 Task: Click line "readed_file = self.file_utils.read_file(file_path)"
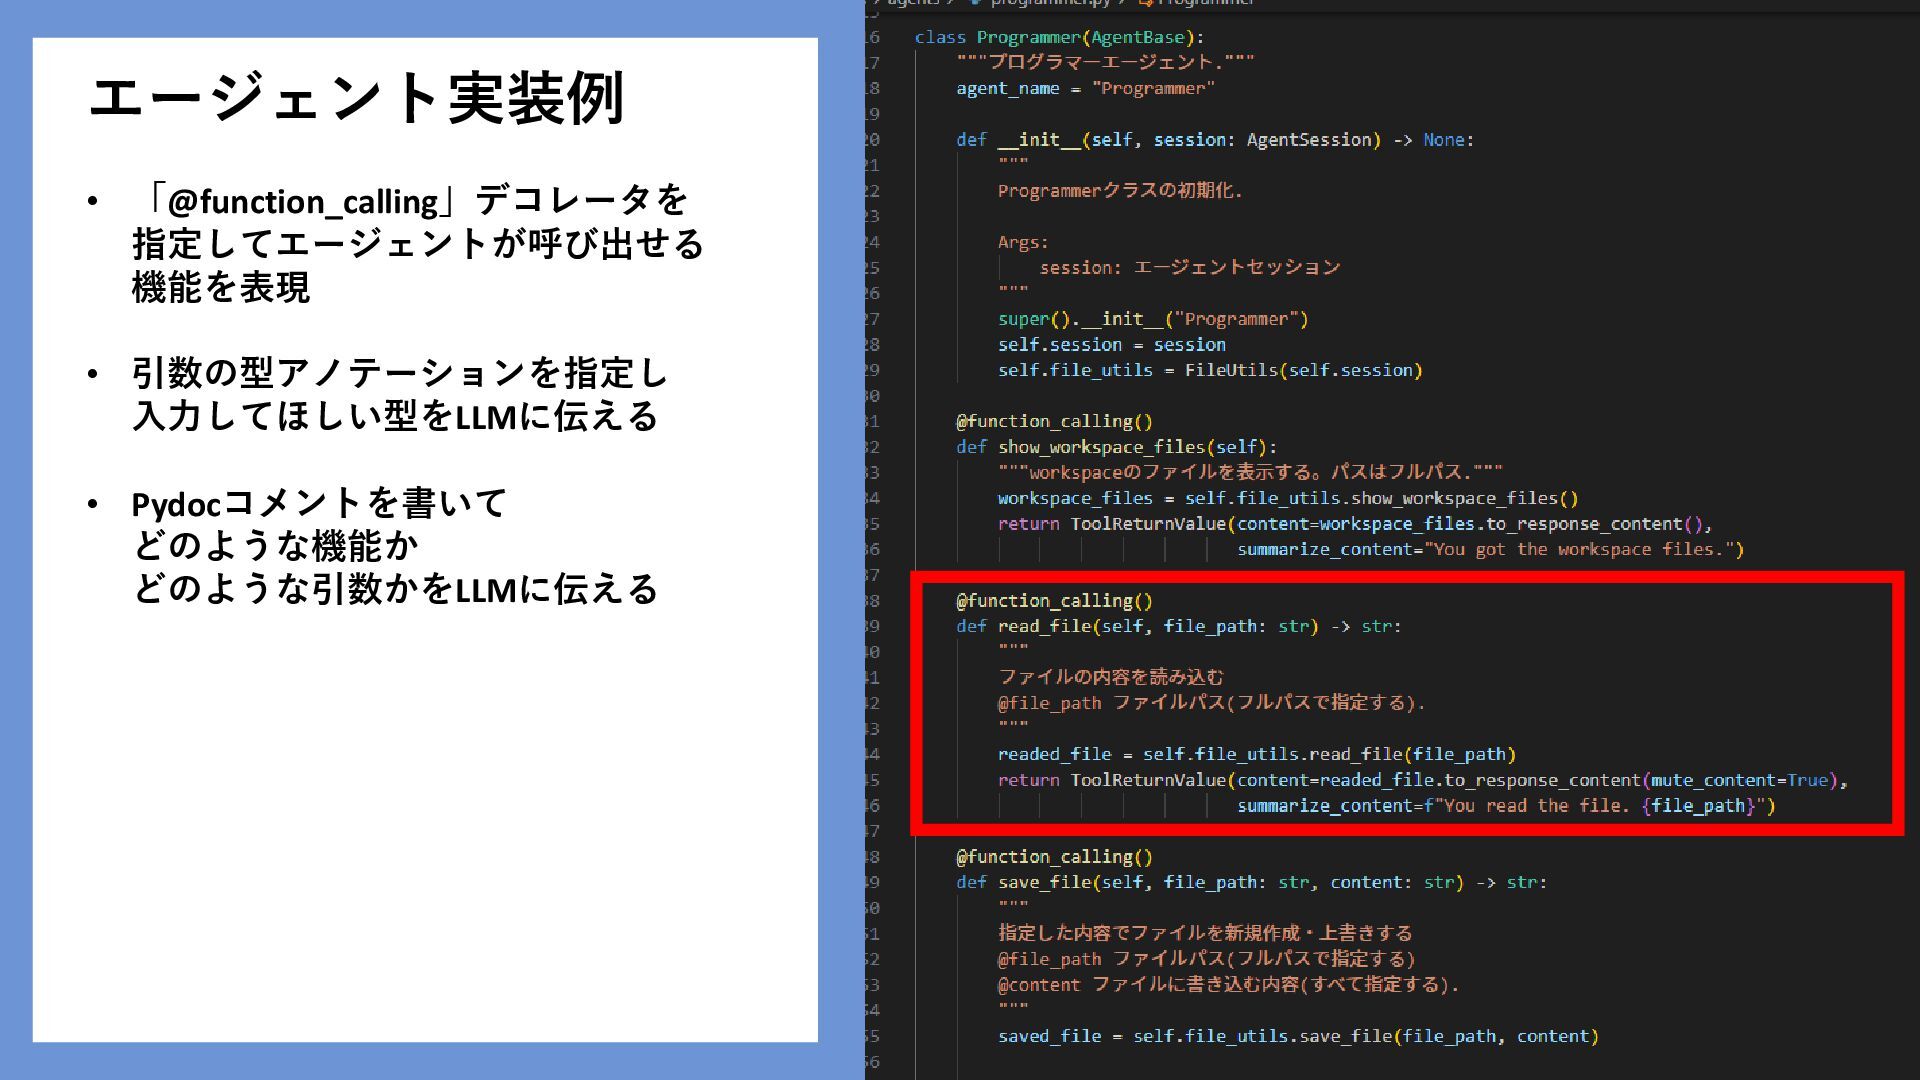tap(1257, 754)
